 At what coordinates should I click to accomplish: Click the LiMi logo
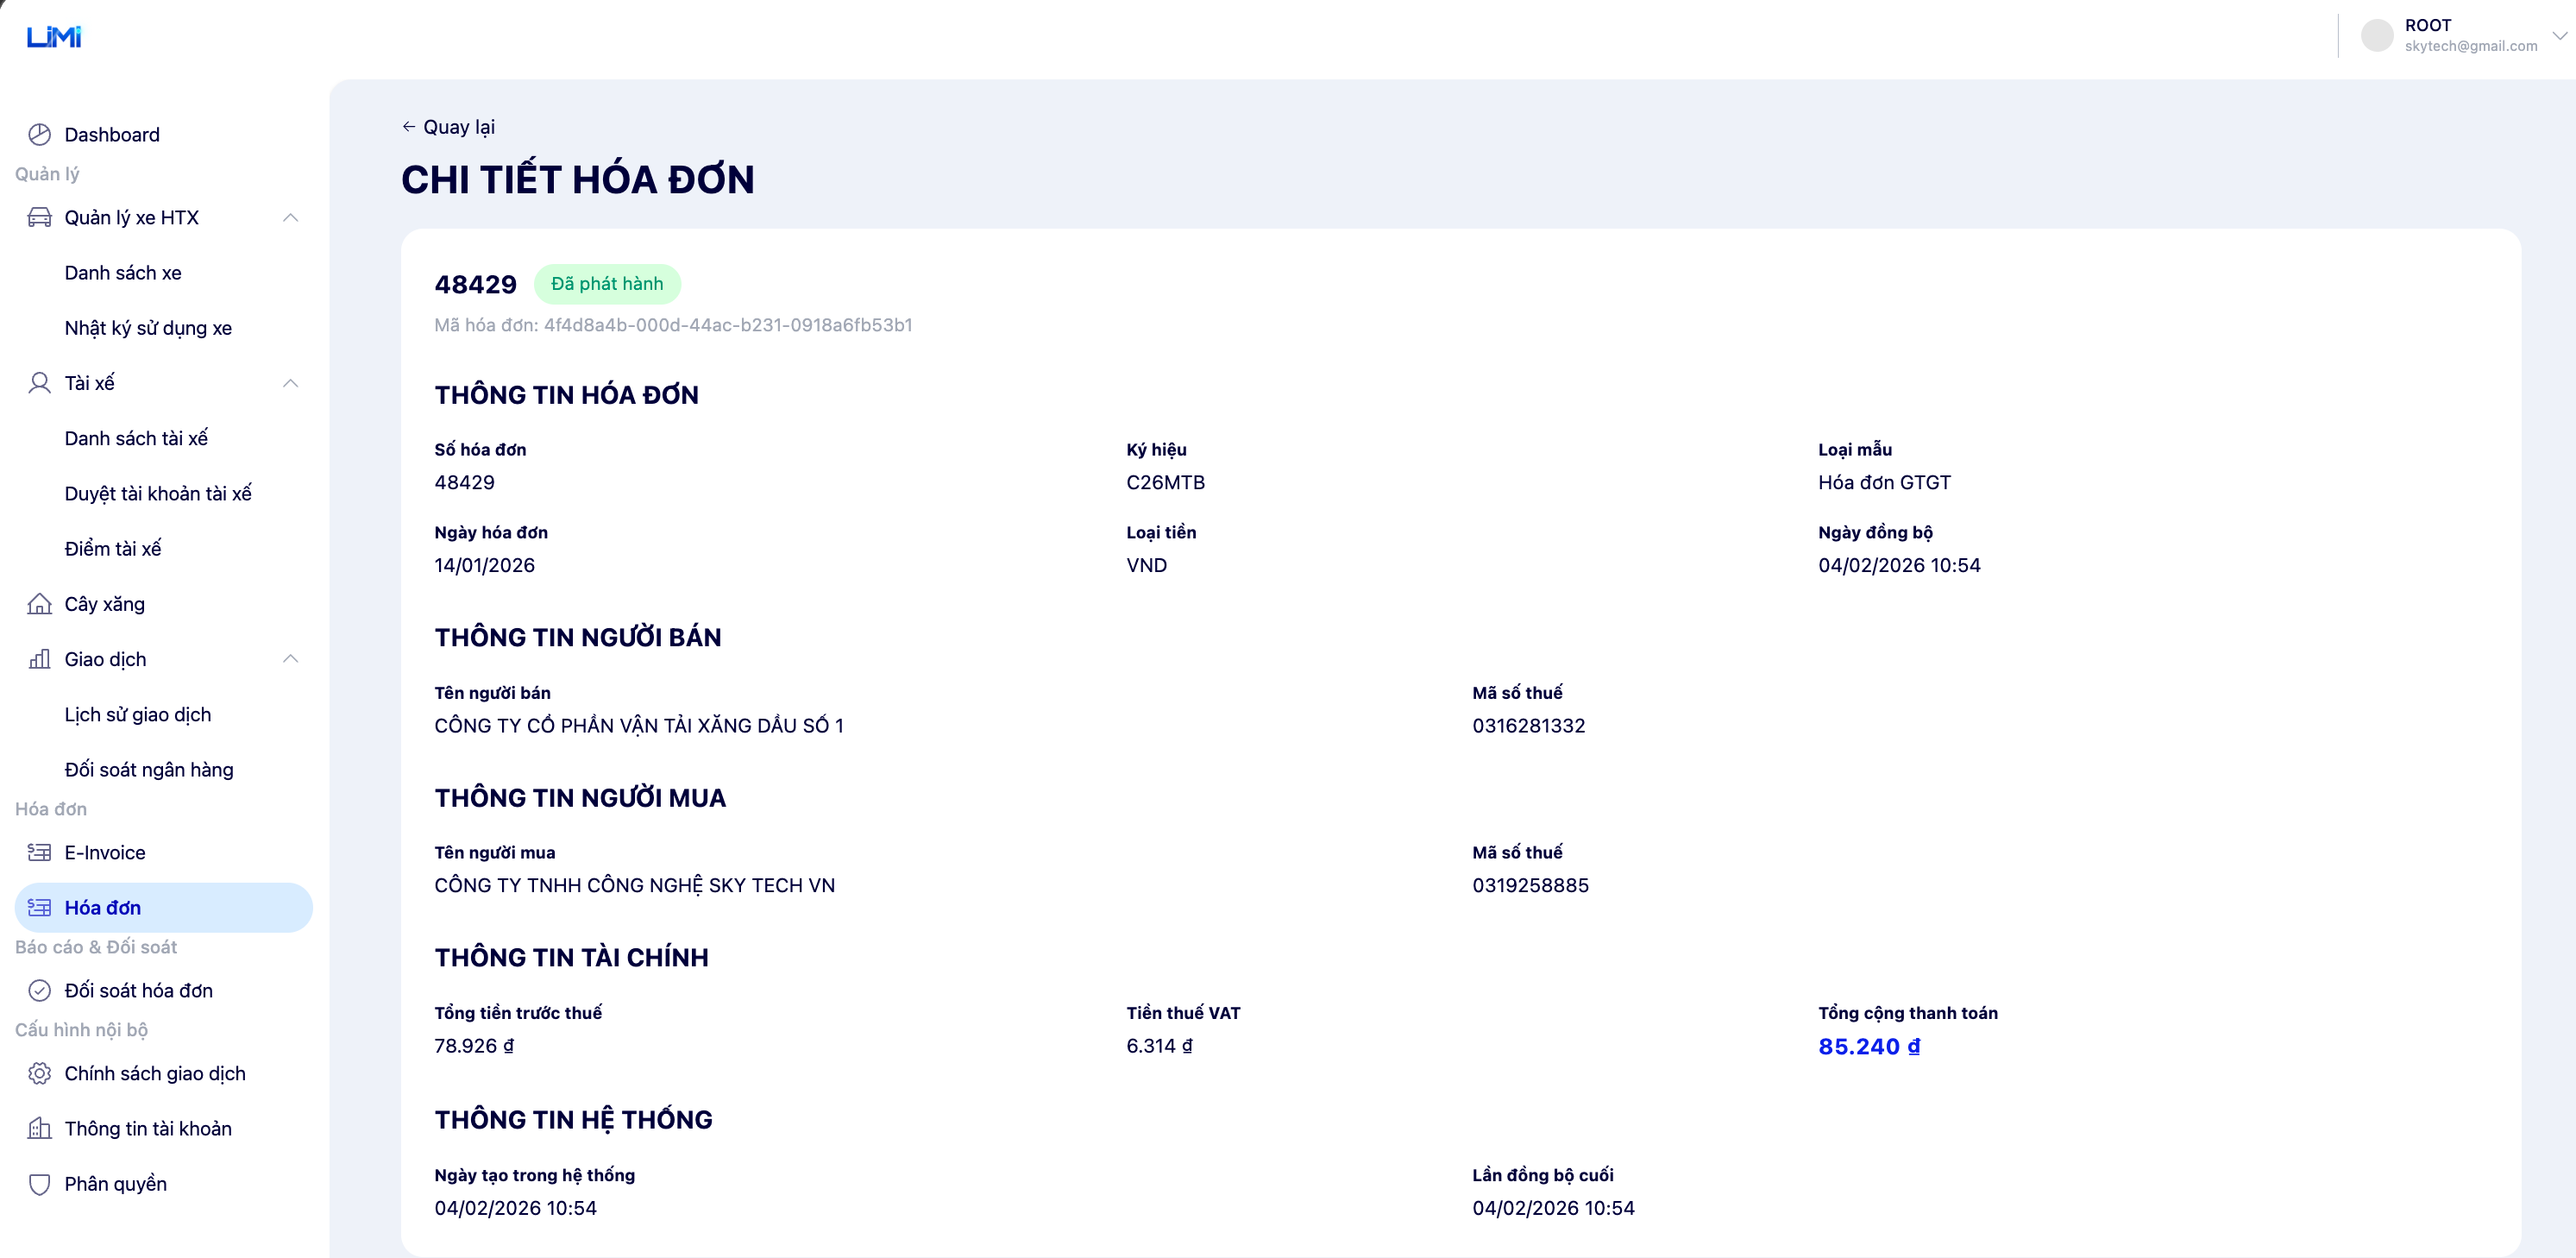coord(54,37)
